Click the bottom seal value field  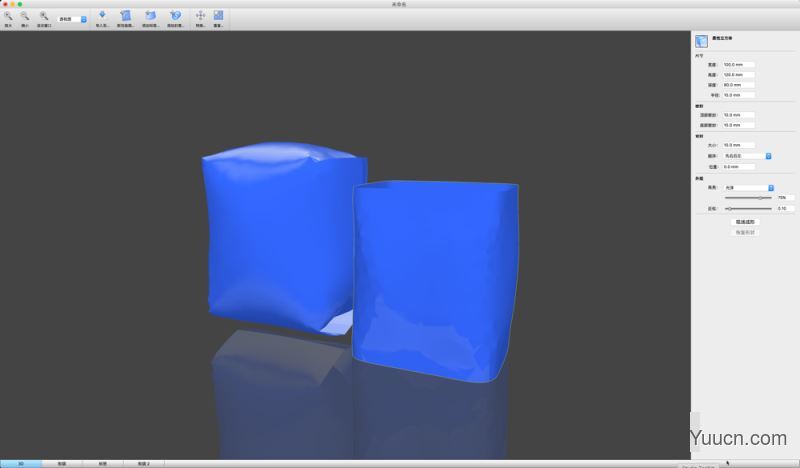point(738,125)
